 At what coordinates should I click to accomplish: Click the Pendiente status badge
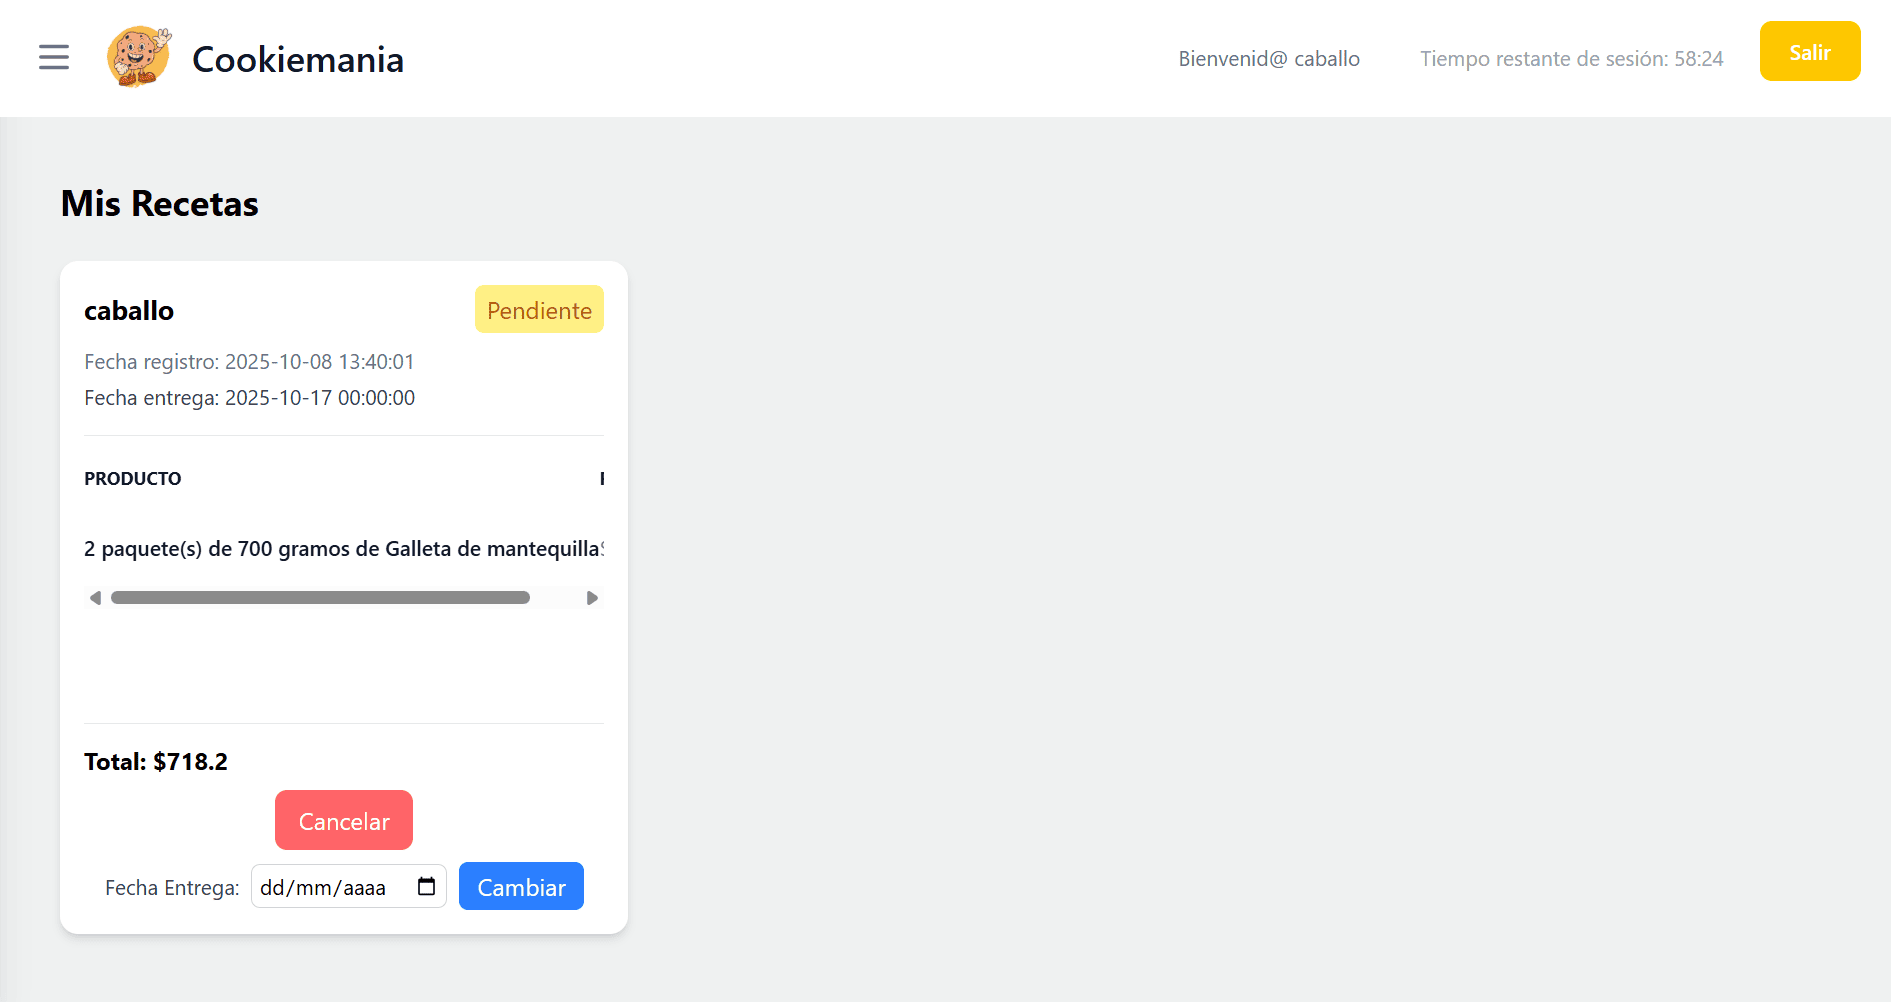pyautogui.click(x=539, y=310)
